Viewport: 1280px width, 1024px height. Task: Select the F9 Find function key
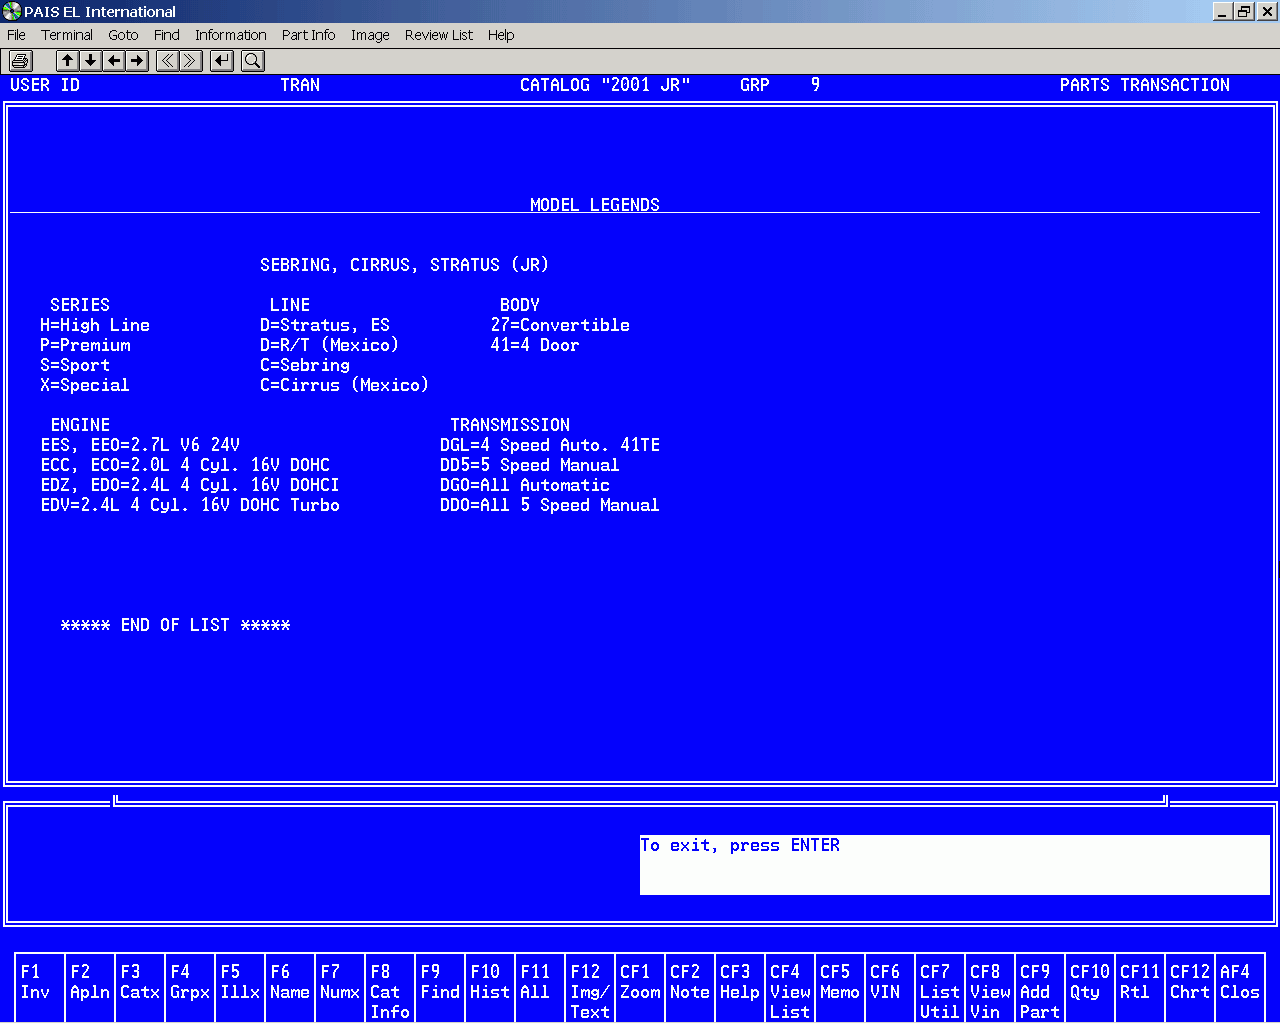tap(440, 988)
